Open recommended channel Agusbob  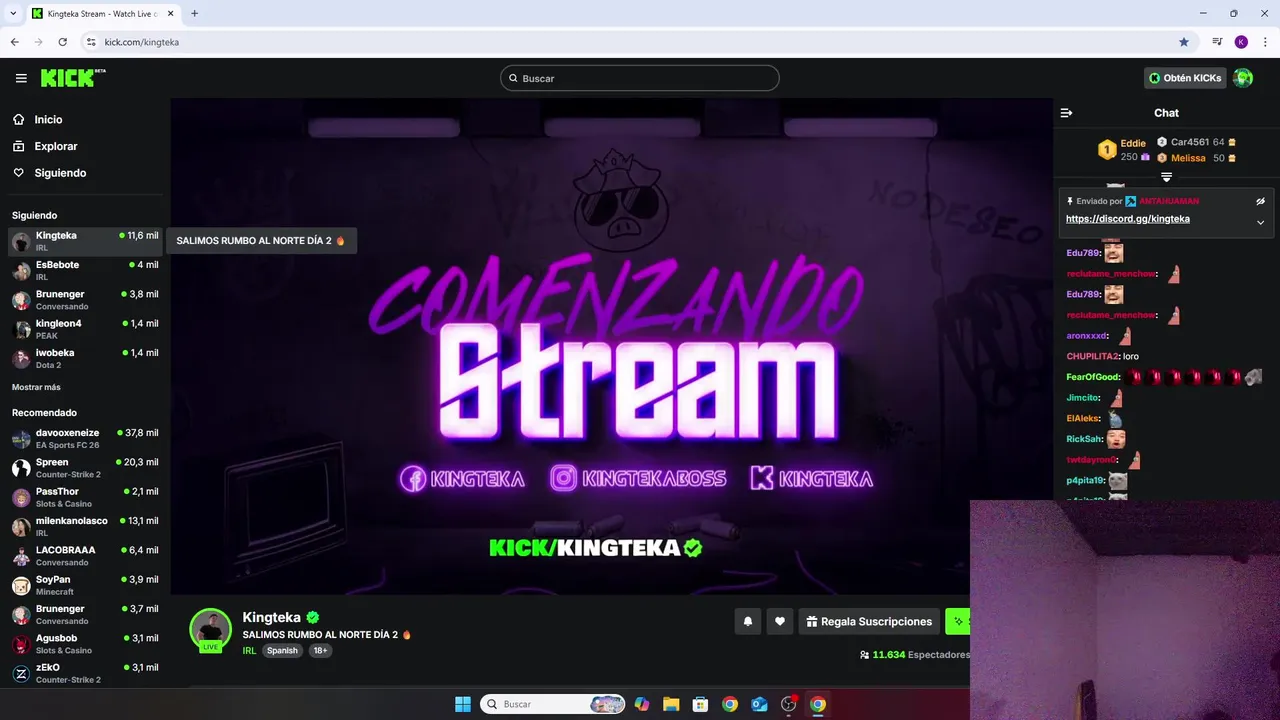85,644
